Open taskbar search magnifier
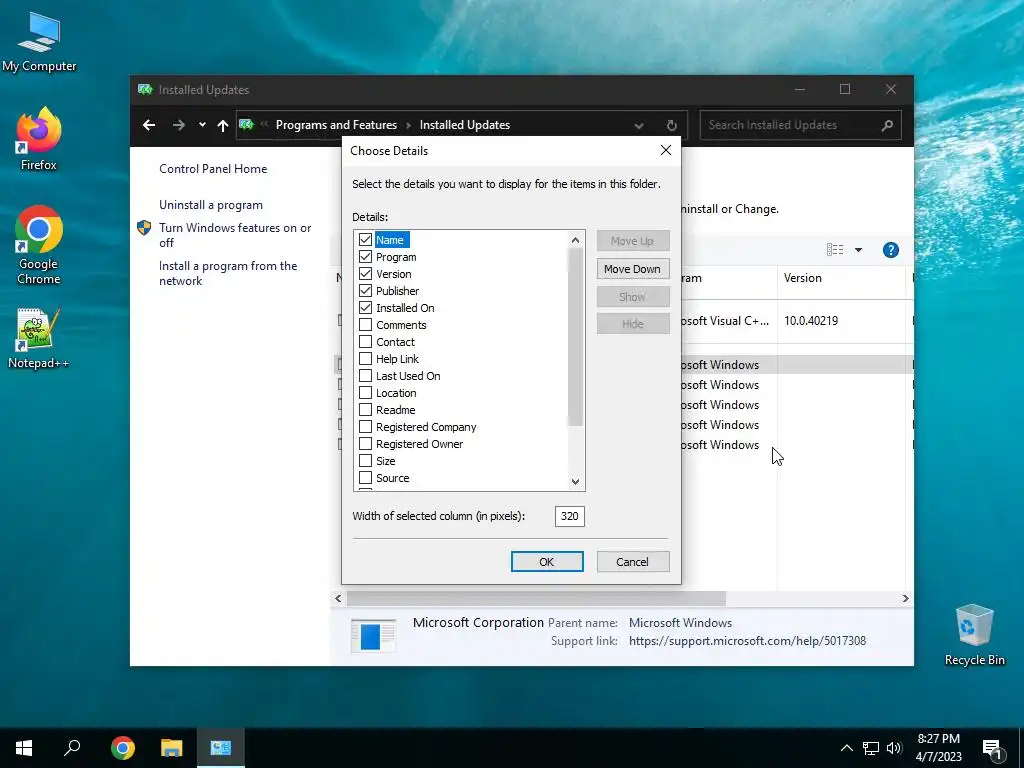This screenshot has height=768, width=1024. click(x=72, y=748)
